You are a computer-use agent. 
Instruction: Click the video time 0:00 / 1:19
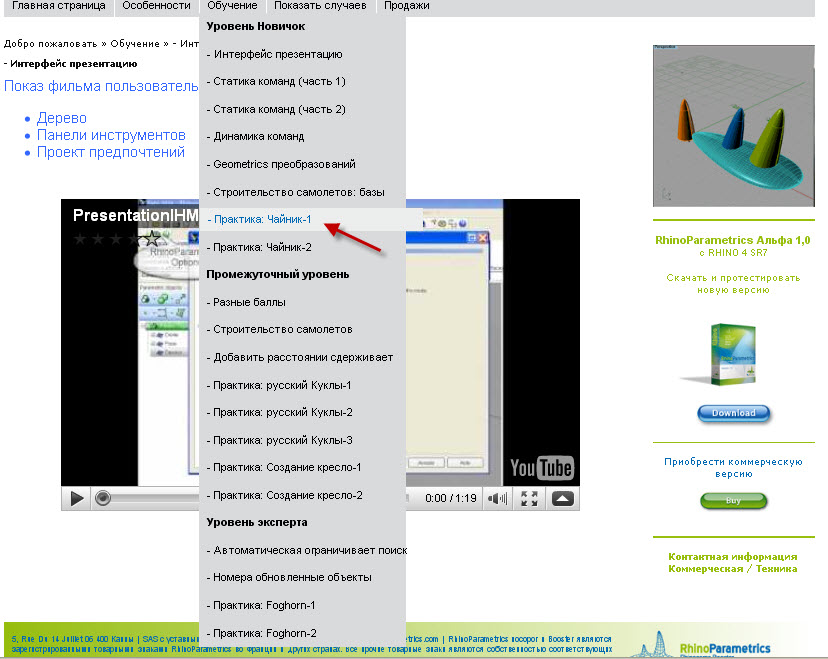[x=450, y=498]
